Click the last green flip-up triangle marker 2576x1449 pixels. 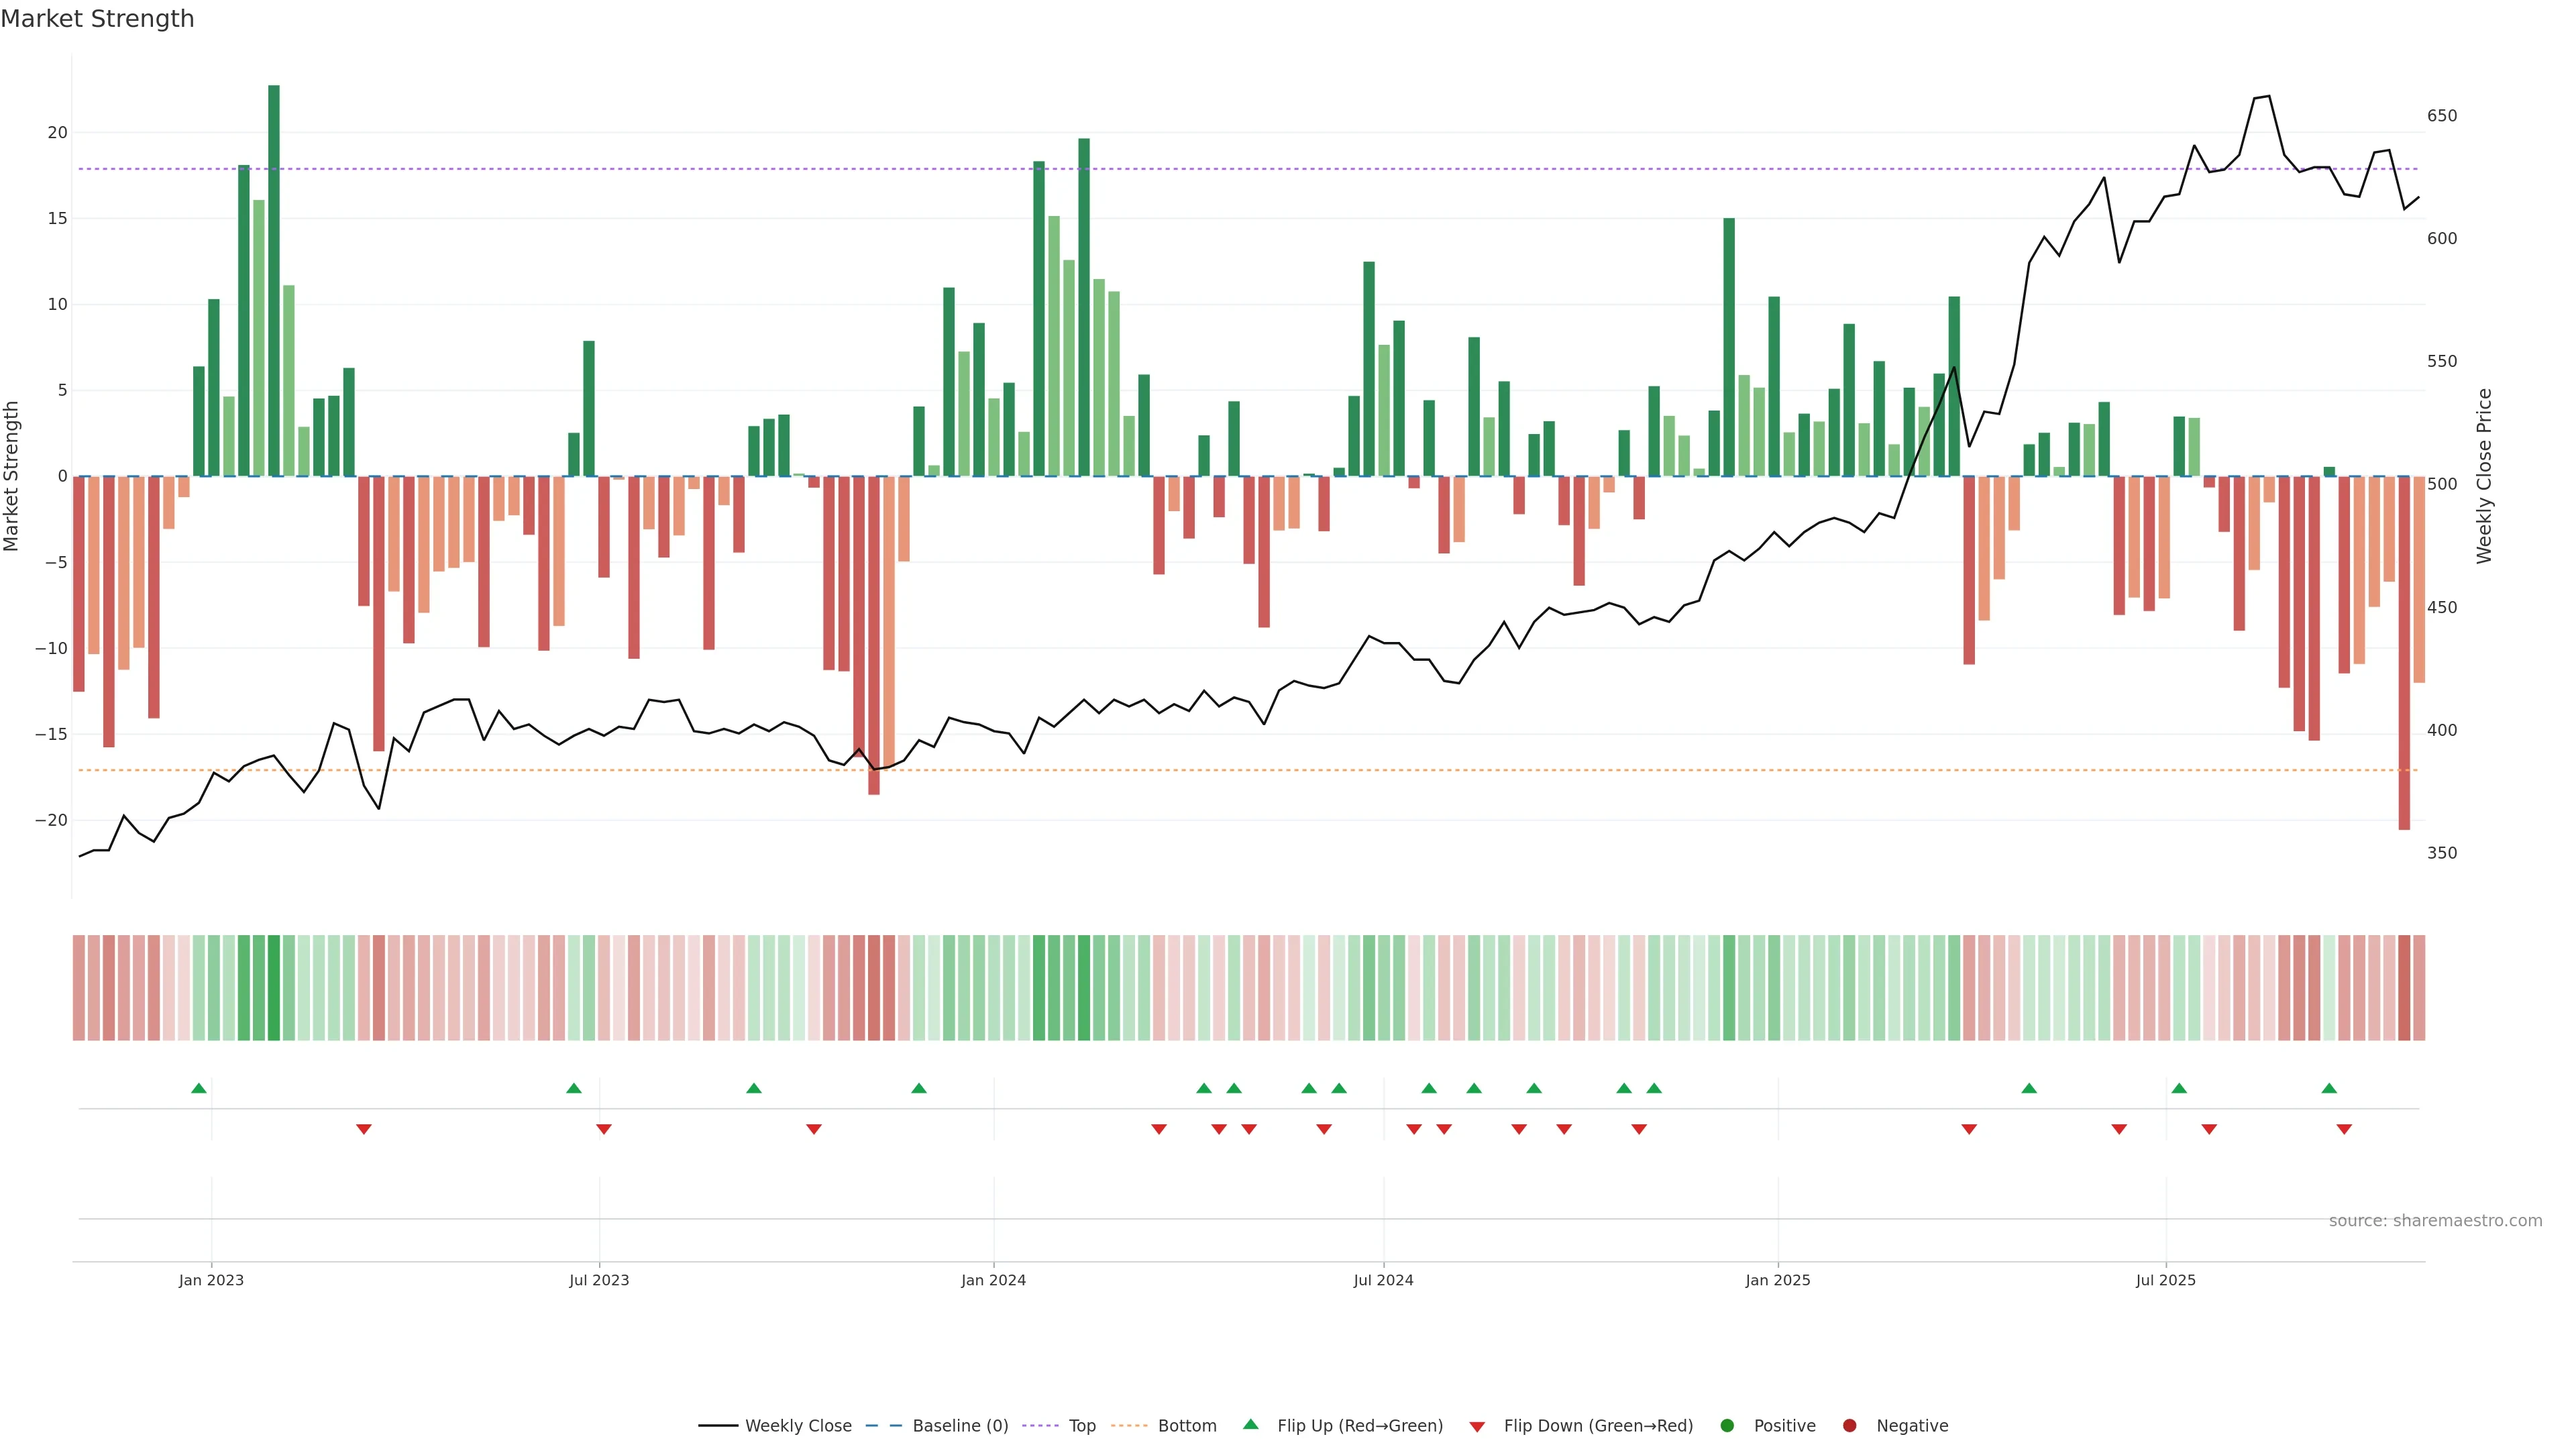point(2329,1088)
